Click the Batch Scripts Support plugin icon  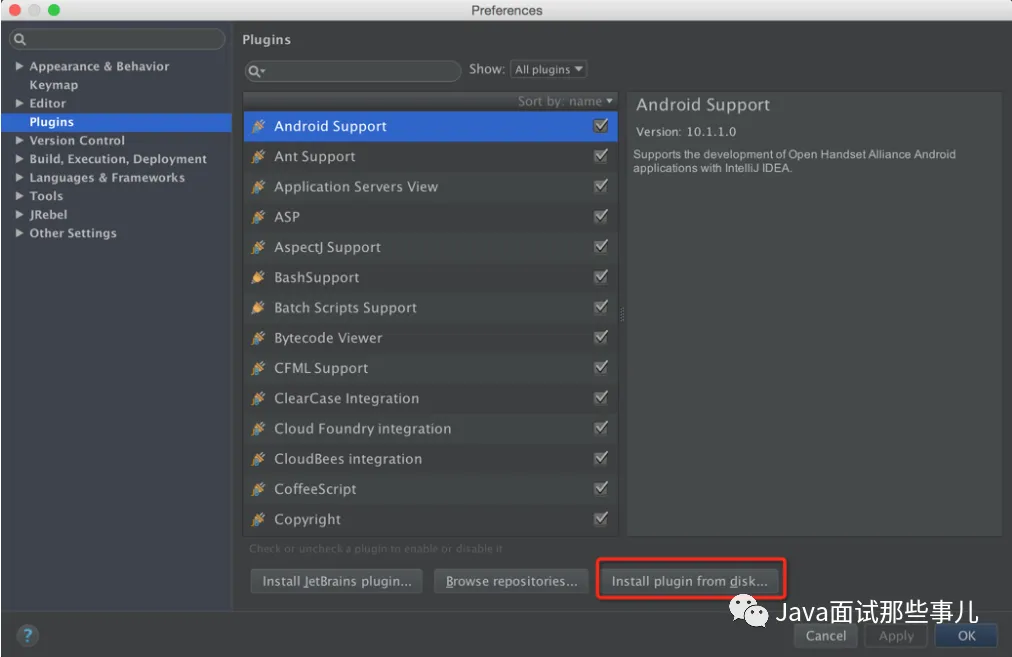258,308
